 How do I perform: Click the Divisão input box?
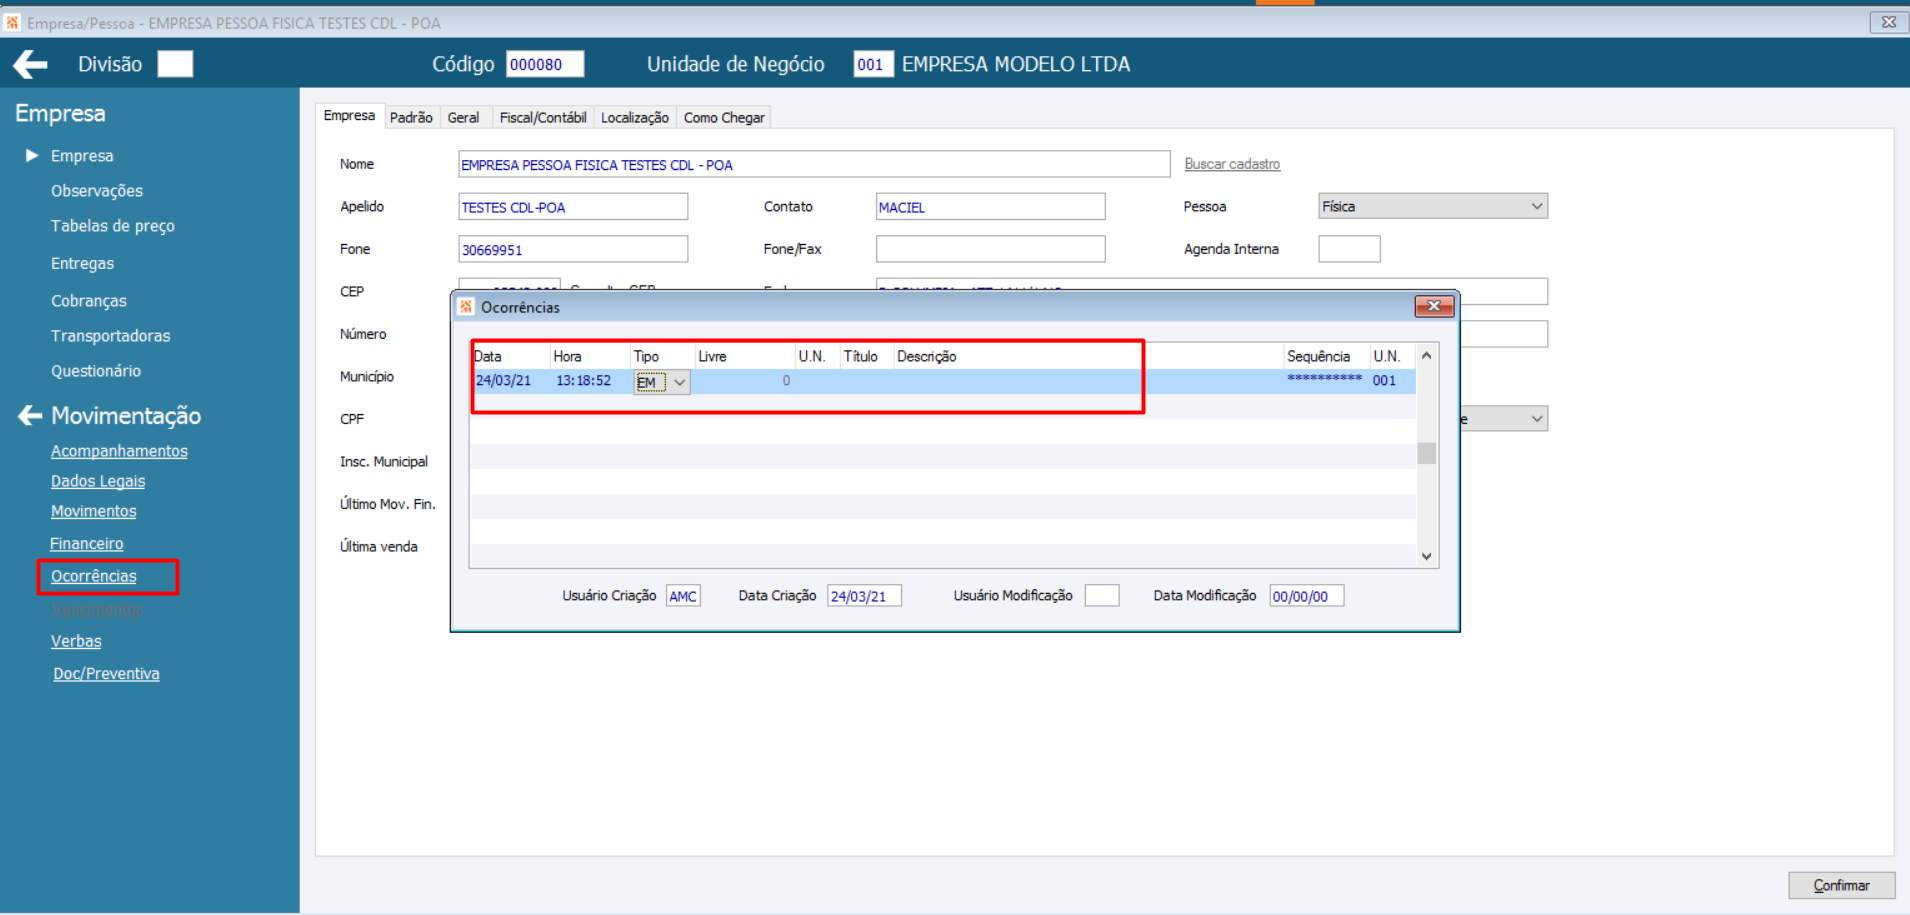click(175, 65)
